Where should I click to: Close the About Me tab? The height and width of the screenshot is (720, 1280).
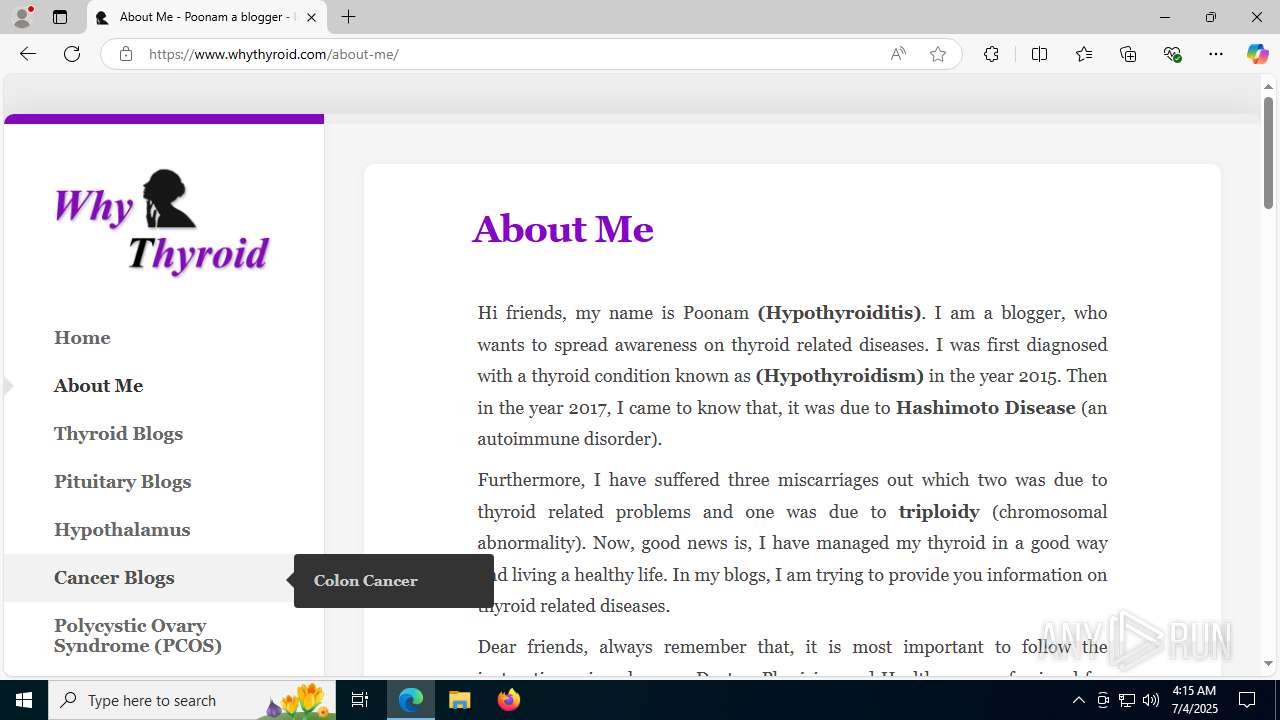311,17
